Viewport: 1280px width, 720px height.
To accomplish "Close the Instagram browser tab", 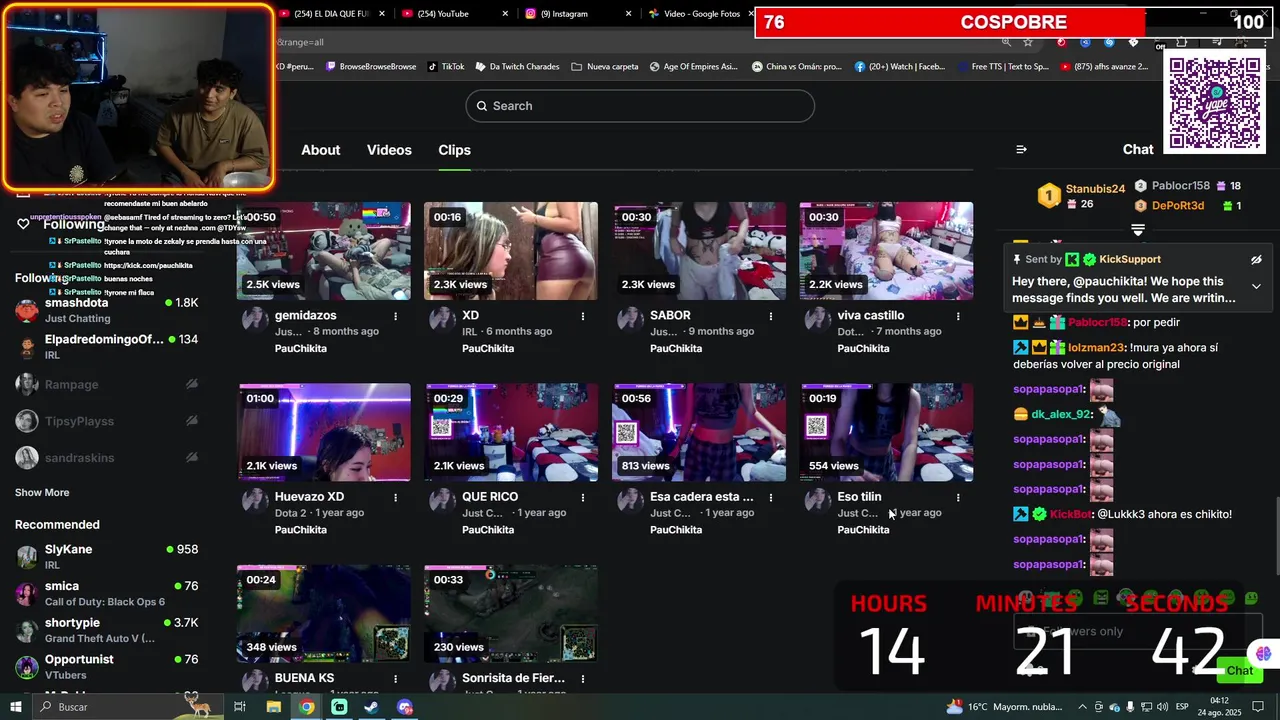I will coord(629,14).
